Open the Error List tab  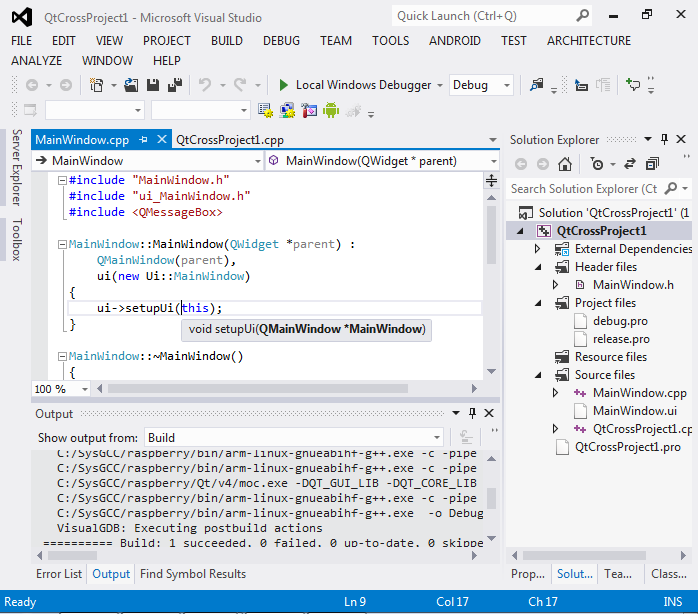[59, 574]
